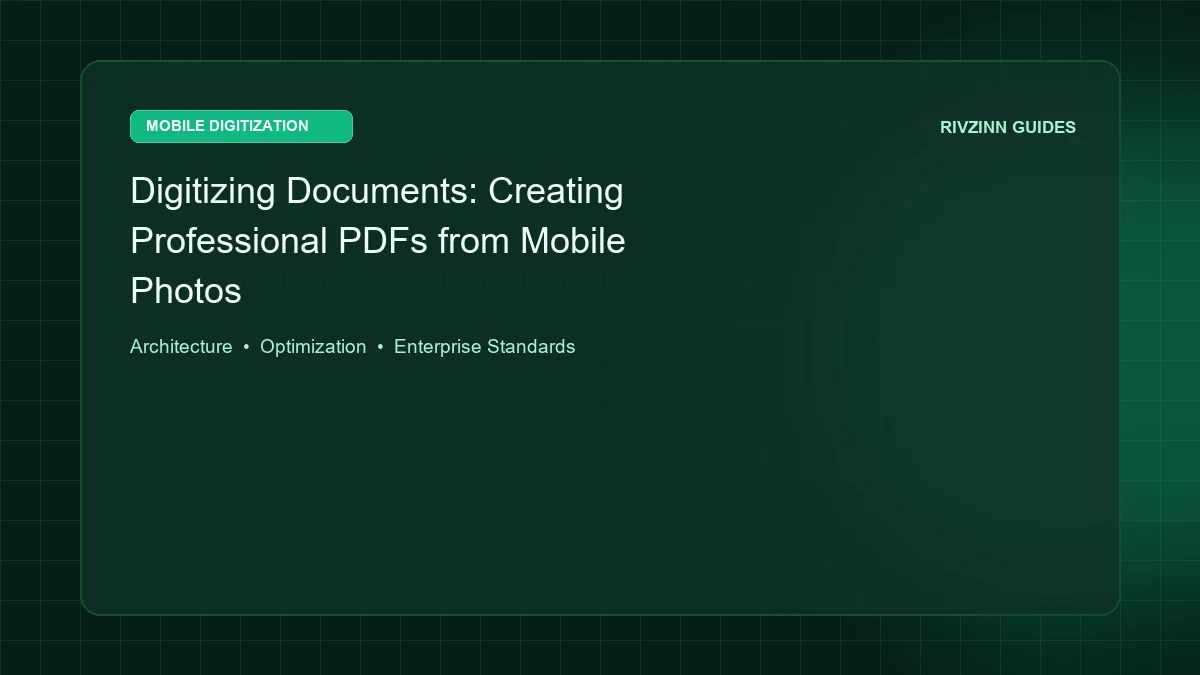
Task: Select the word Optimization in the subtitle
Action: point(313,347)
